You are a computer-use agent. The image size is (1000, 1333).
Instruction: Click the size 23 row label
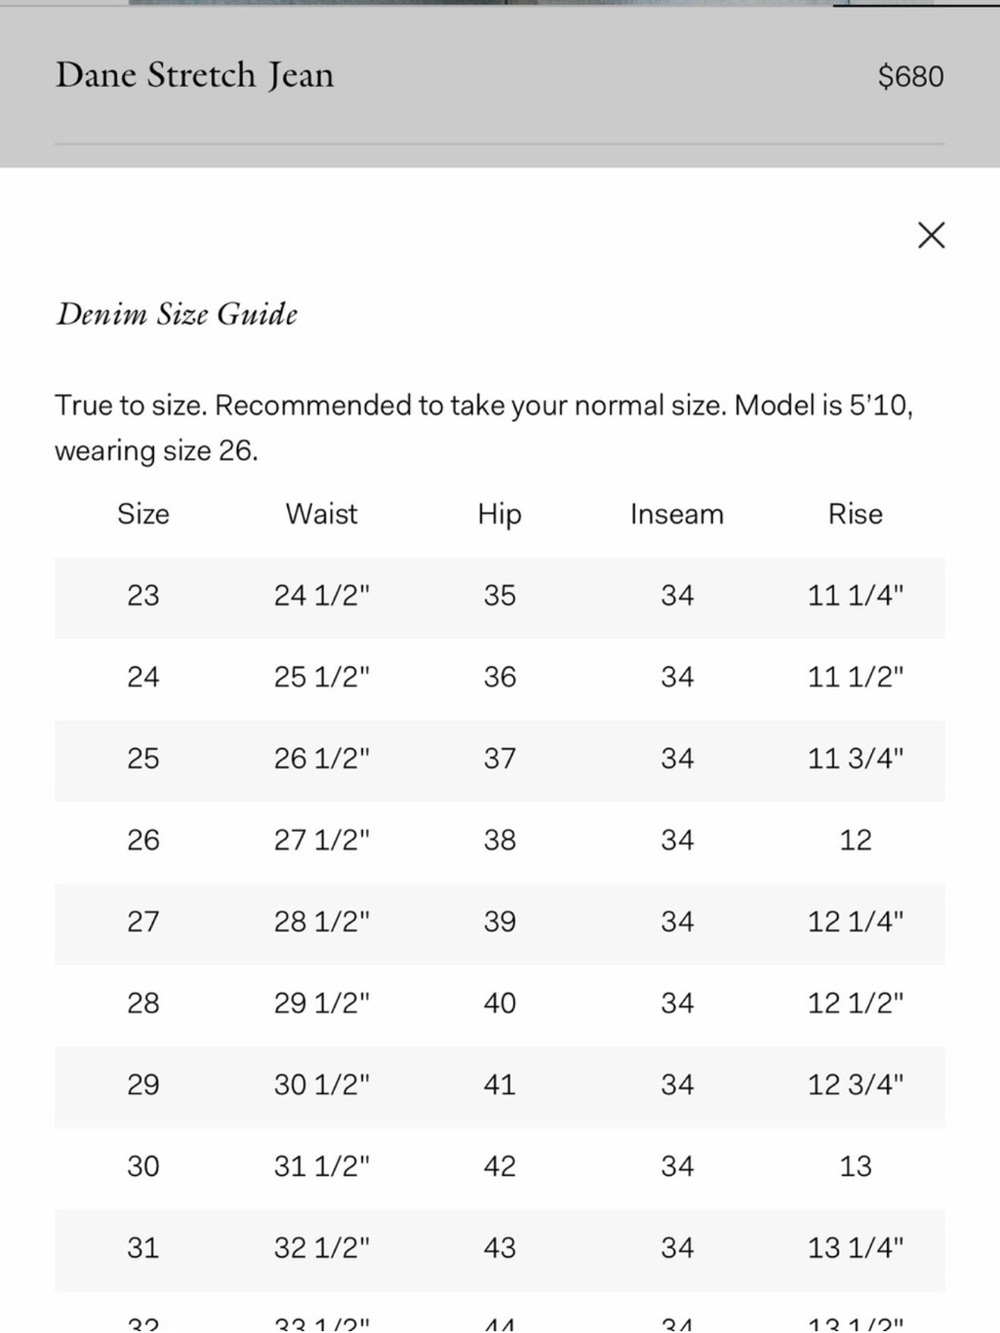tap(143, 596)
